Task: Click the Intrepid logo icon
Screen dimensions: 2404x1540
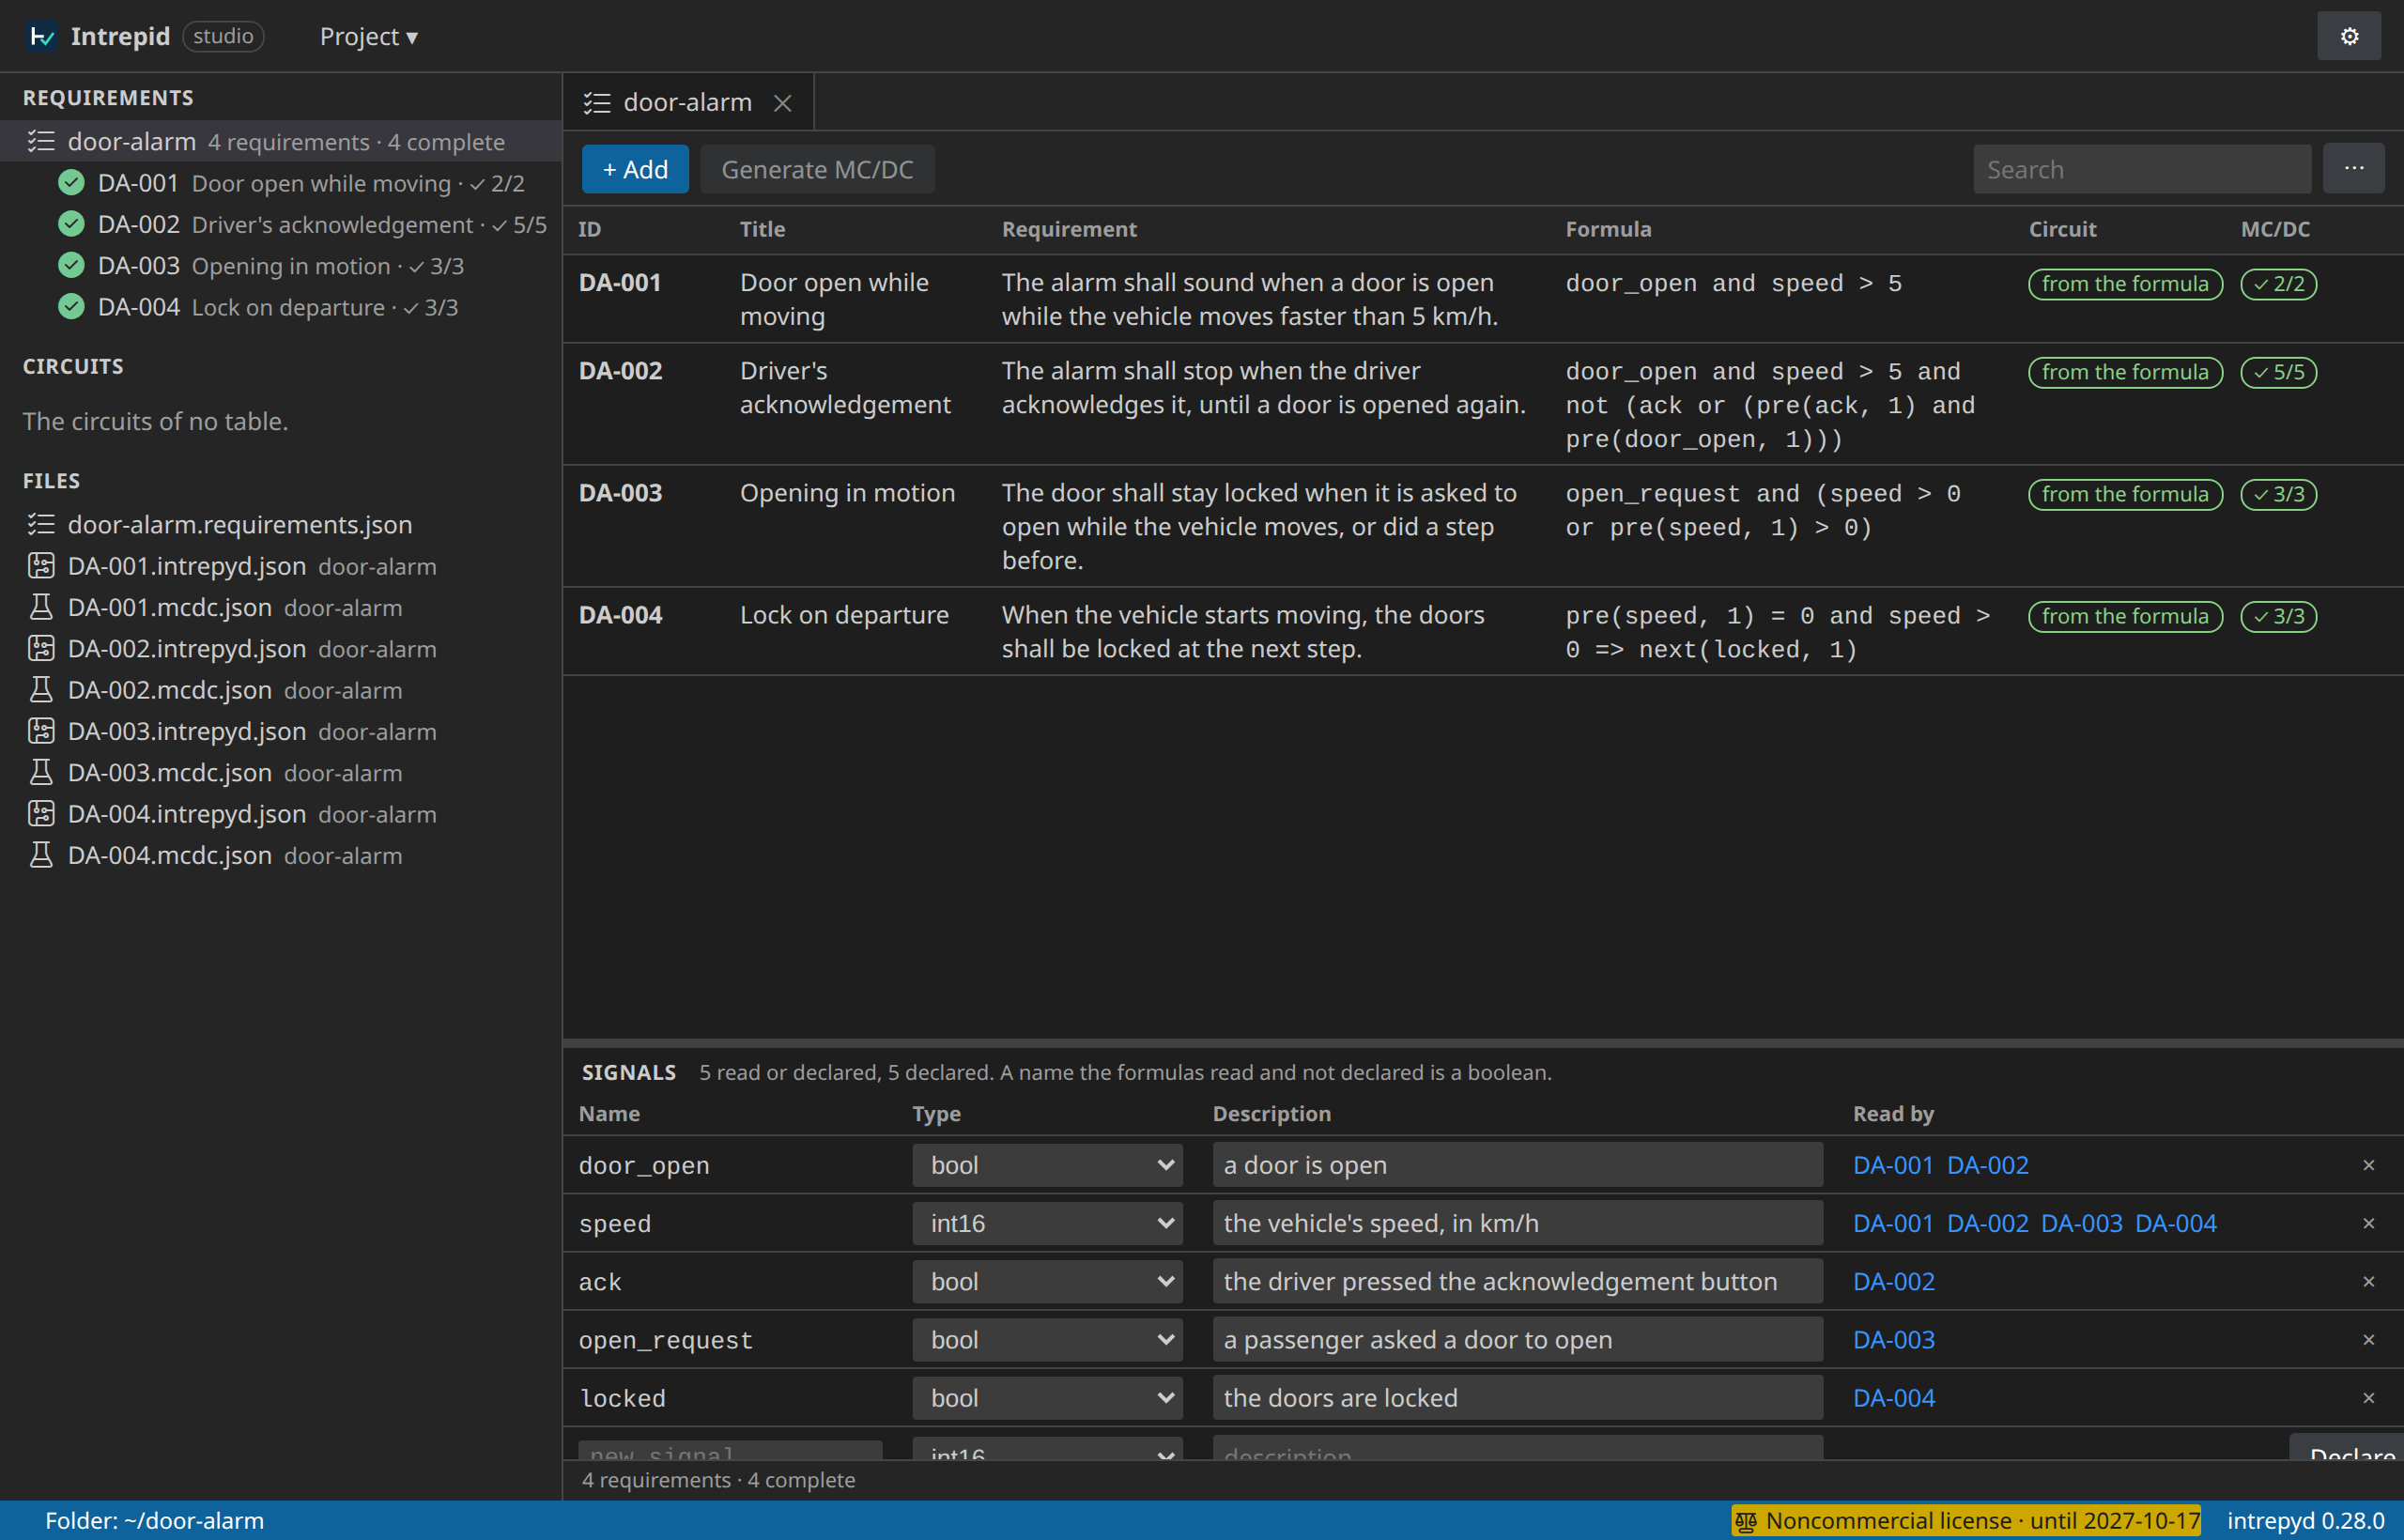Action: 42,36
